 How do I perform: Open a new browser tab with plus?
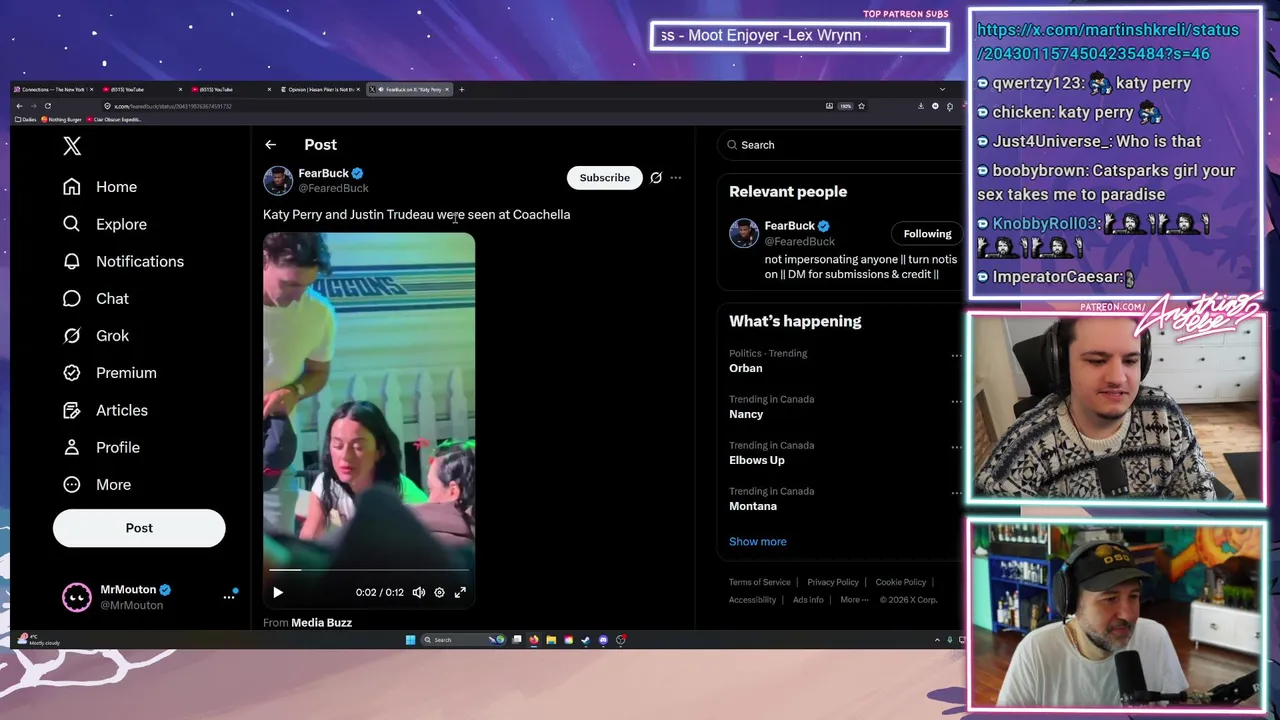(461, 89)
